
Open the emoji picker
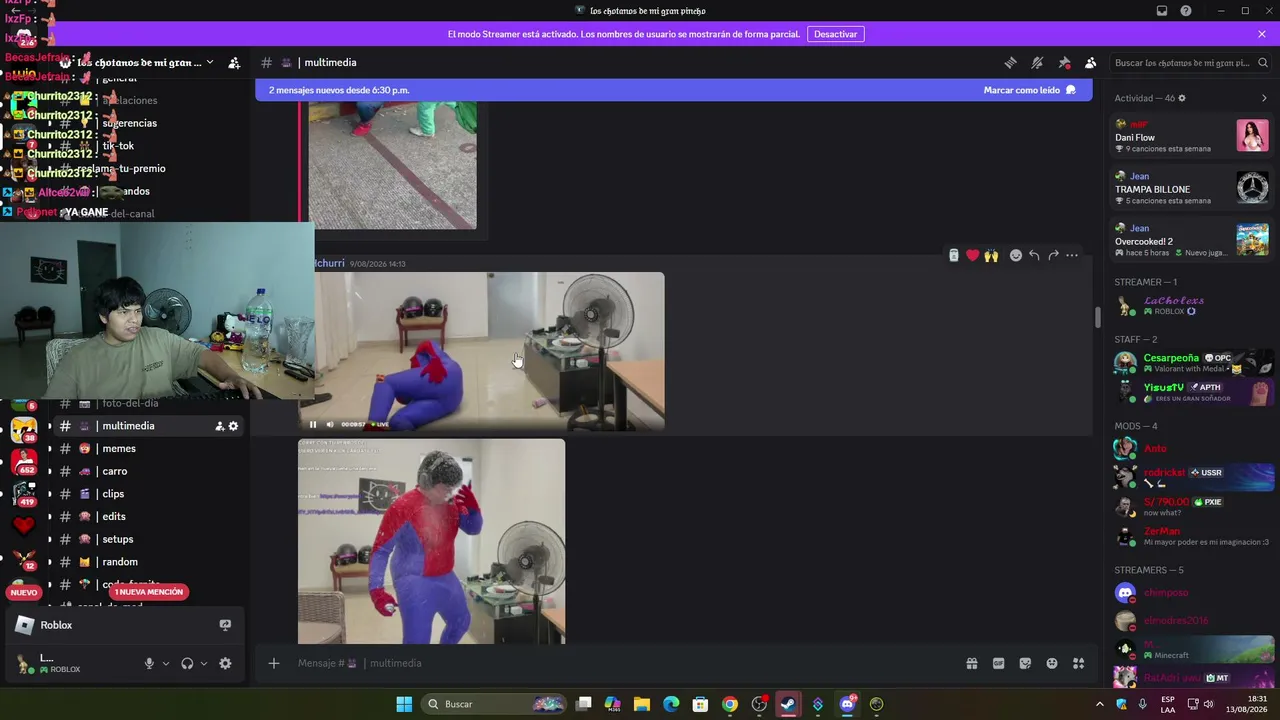click(x=1052, y=663)
